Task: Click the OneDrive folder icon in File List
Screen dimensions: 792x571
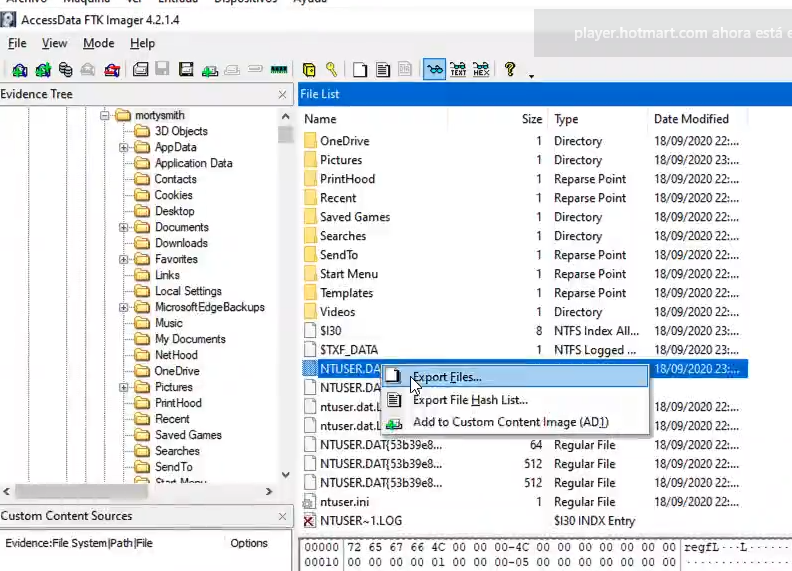Action: tap(310, 140)
